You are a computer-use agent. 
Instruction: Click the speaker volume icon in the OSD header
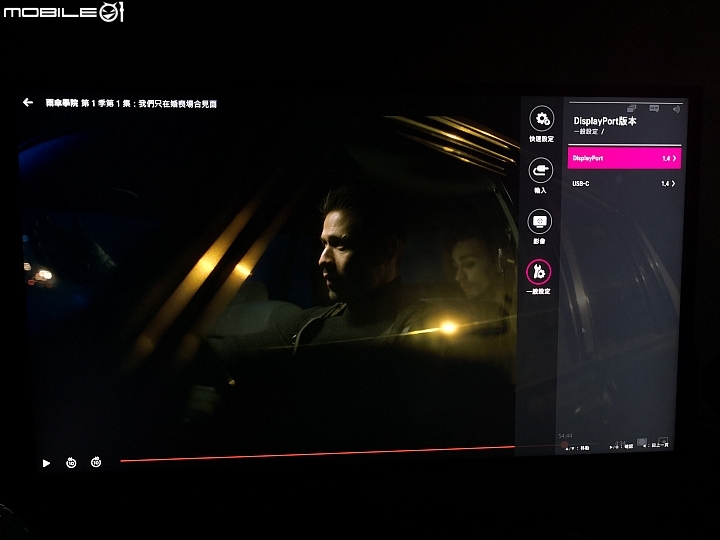[x=676, y=109]
